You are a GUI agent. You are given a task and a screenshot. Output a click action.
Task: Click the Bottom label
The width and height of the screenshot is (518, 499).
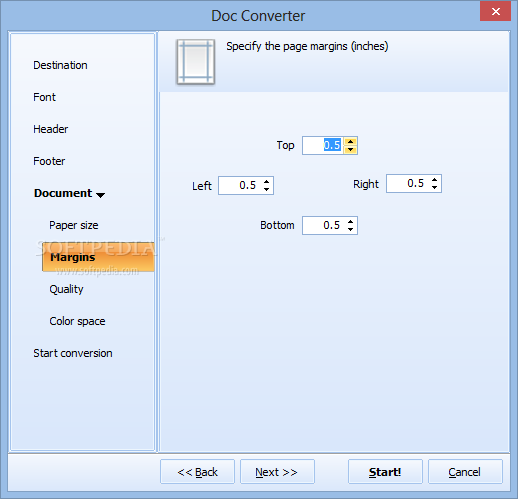277,225
